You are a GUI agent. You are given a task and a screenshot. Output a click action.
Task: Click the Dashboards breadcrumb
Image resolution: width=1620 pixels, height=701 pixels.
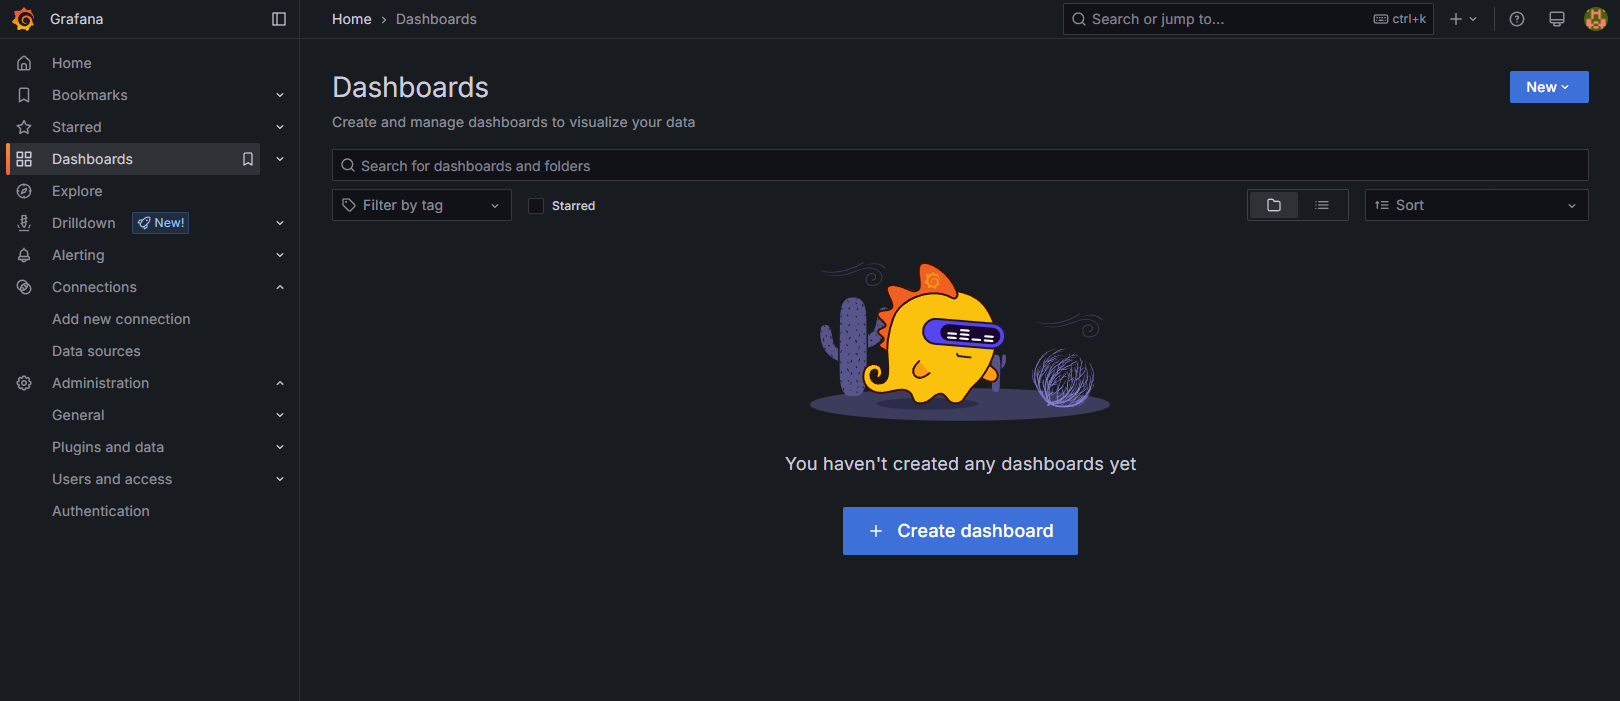click(436, 19)
